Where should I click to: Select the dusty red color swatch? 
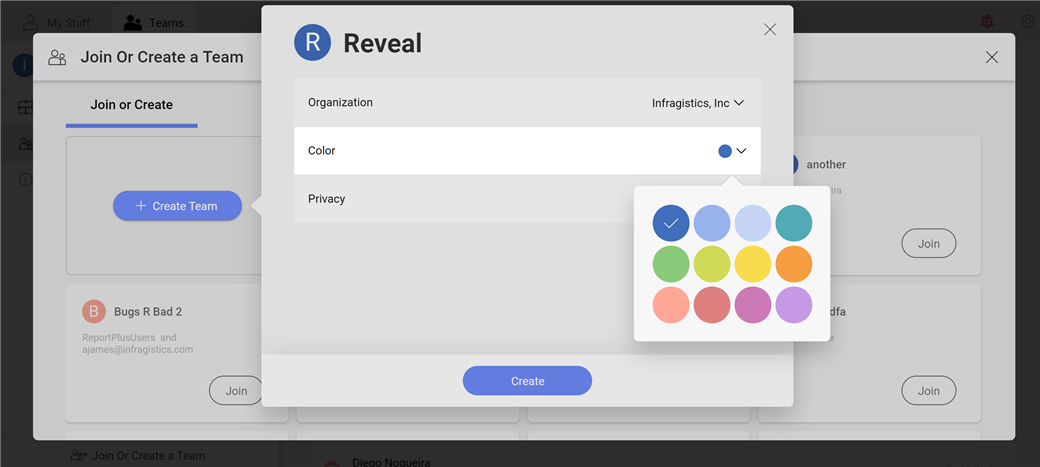click(712, 305)
